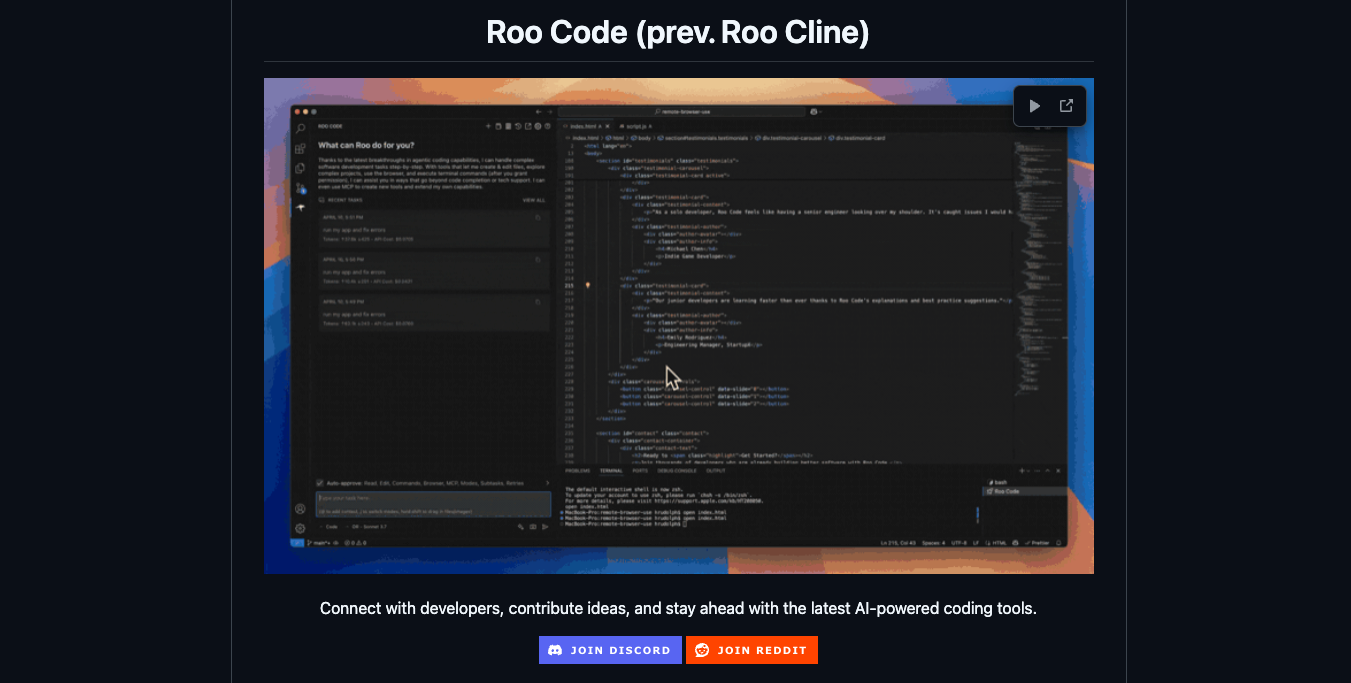Viewport: 1351px width, 683px height.
Task: Click the history clock icon in the Roo Code panel header
Action: tap(518, 126)
